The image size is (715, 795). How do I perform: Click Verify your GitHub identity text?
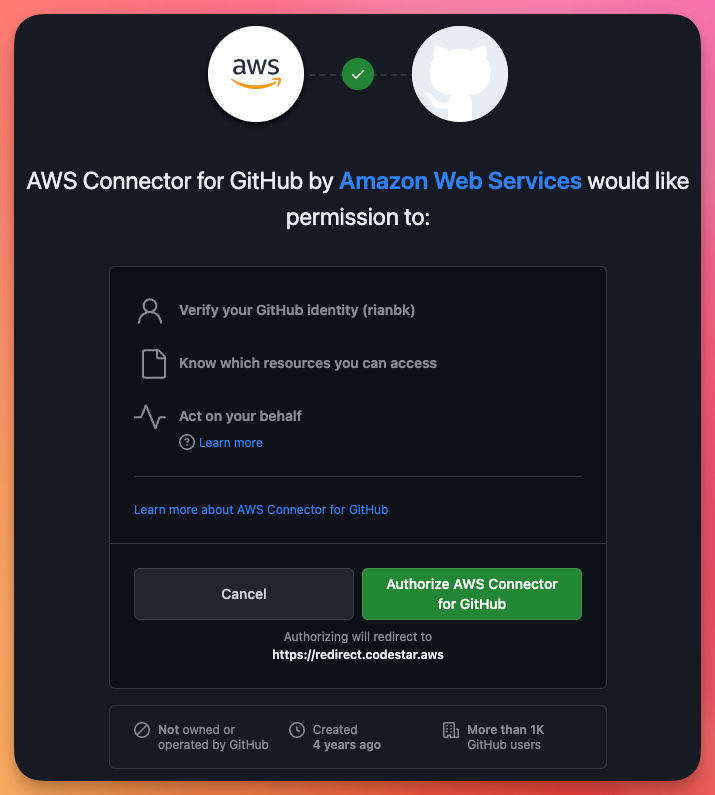[x=297, y=310]
